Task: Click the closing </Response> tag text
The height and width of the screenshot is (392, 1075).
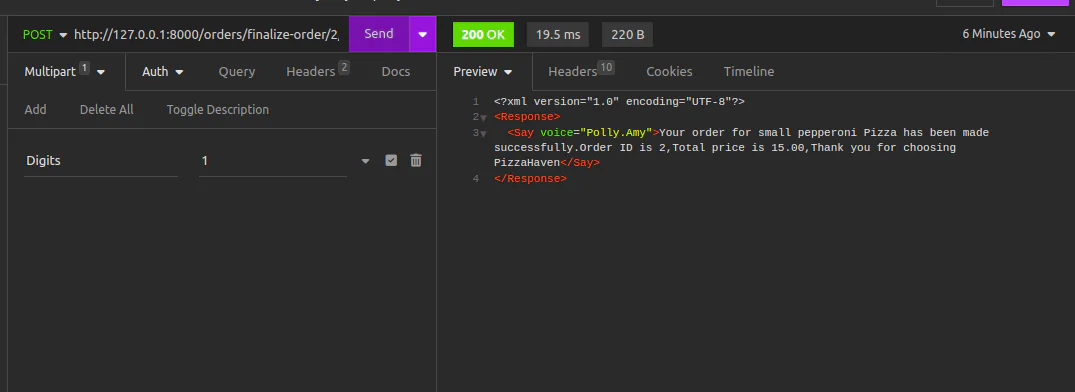Action: click(x=530, y=178)
